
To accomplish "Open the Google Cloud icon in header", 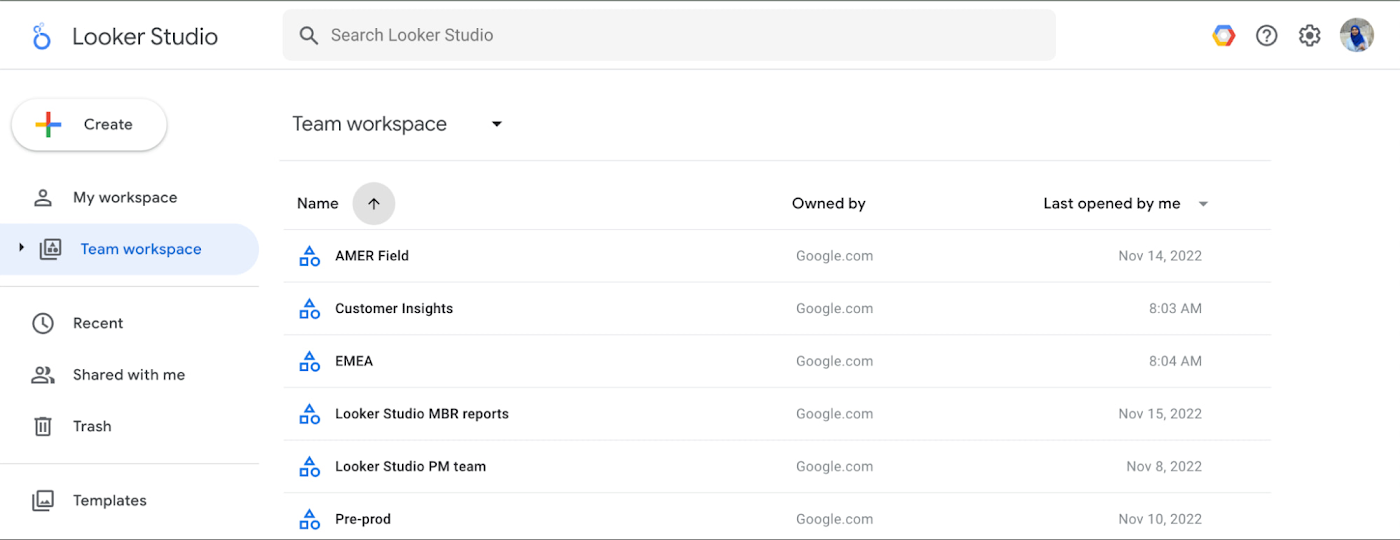I will pos(1223,36).
